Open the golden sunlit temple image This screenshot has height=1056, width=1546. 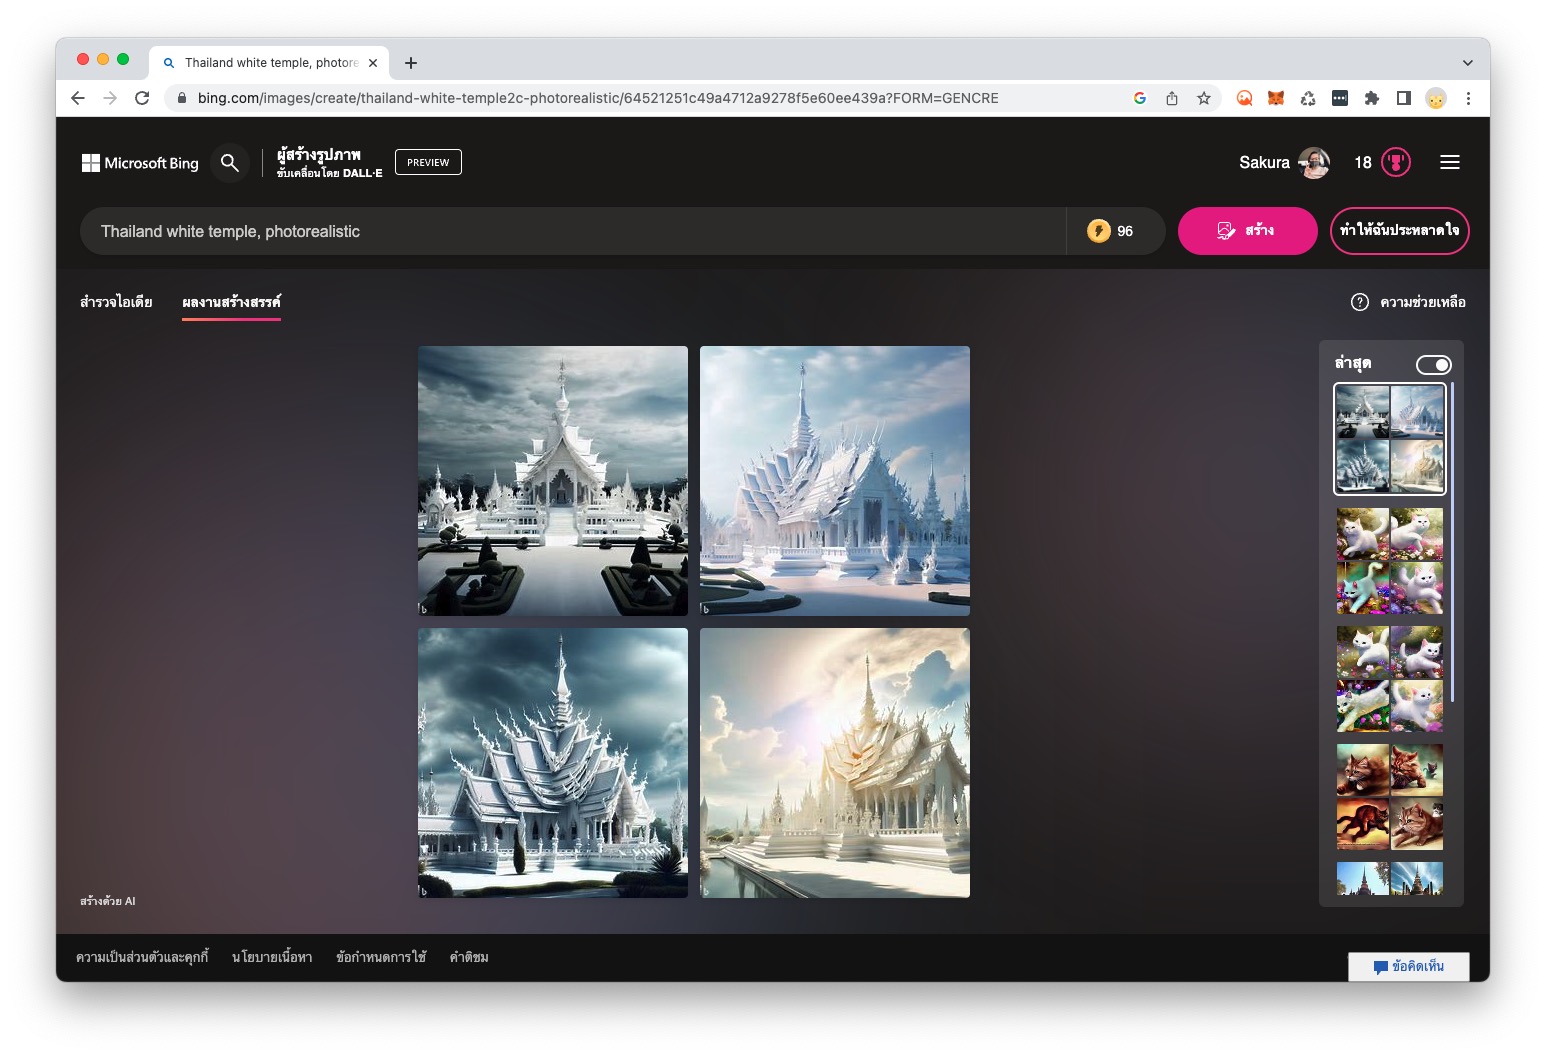[x=835, y=762]
